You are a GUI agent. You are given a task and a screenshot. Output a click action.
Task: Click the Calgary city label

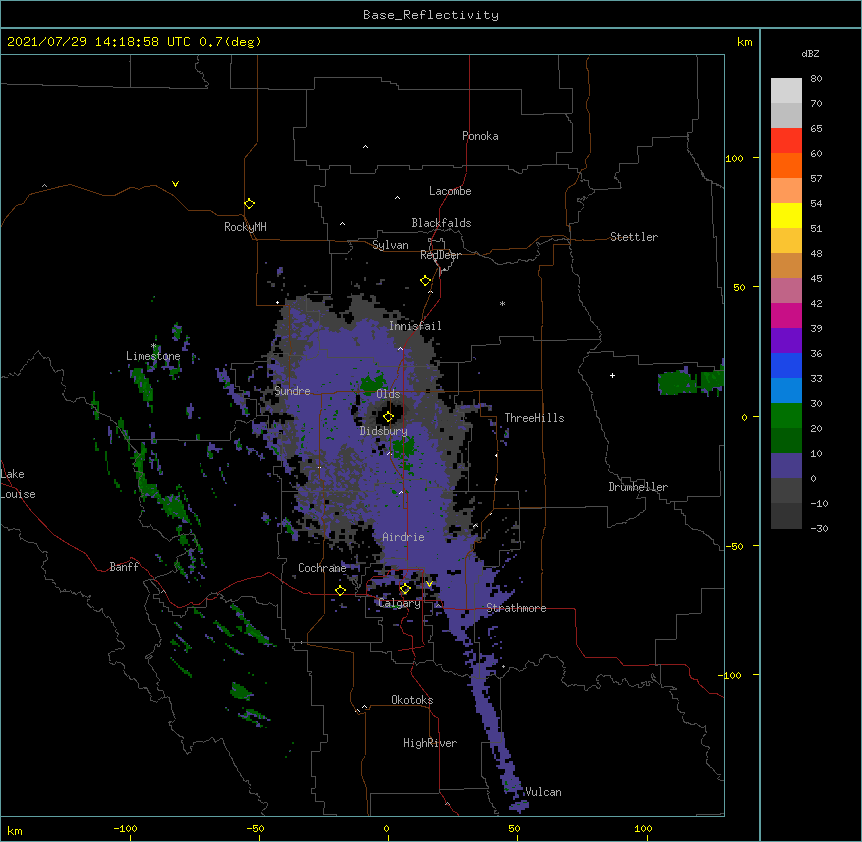(399, 603)
